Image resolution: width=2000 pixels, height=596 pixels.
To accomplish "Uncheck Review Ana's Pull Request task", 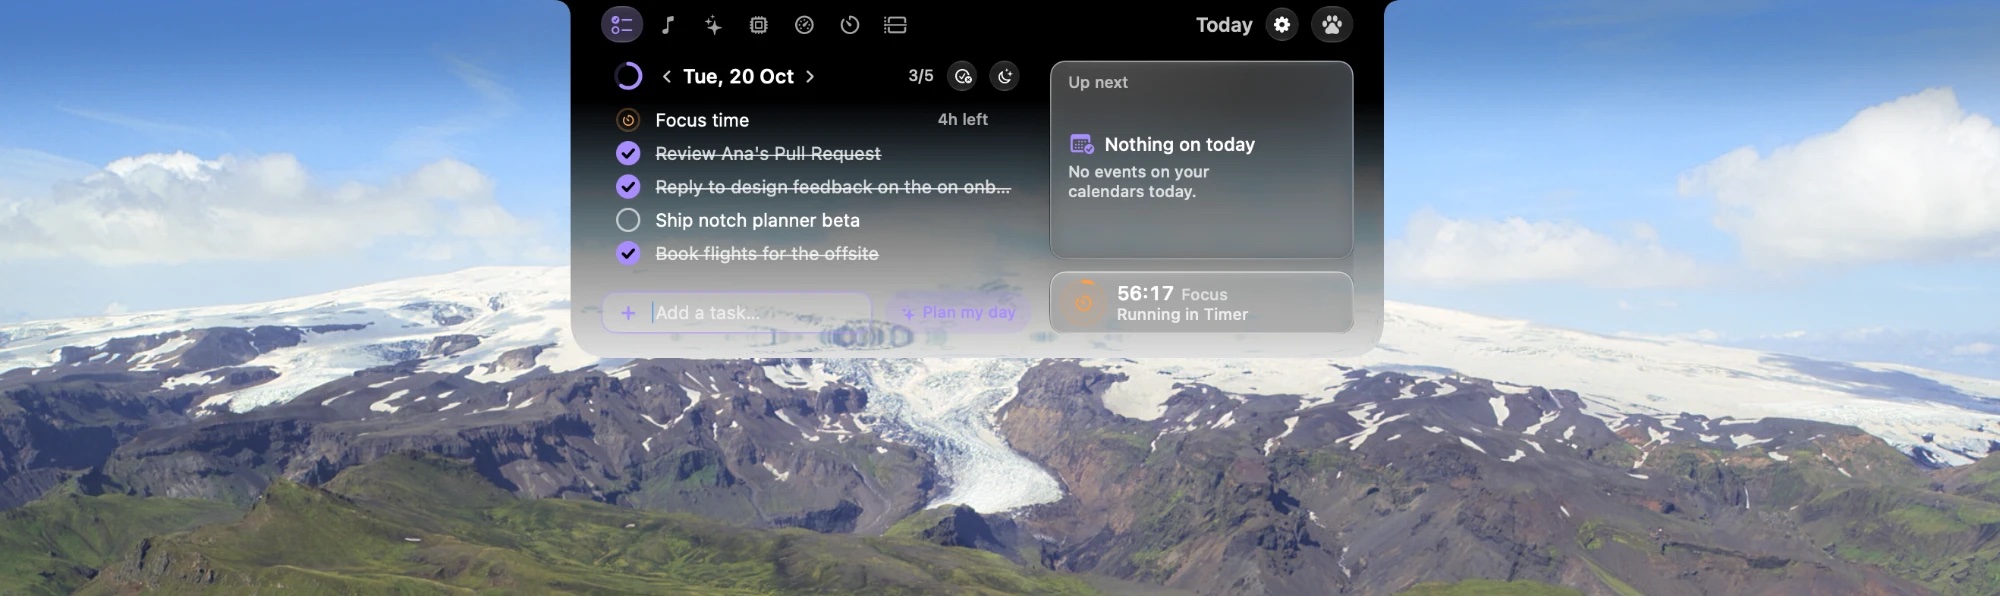I will coord(628,153).
